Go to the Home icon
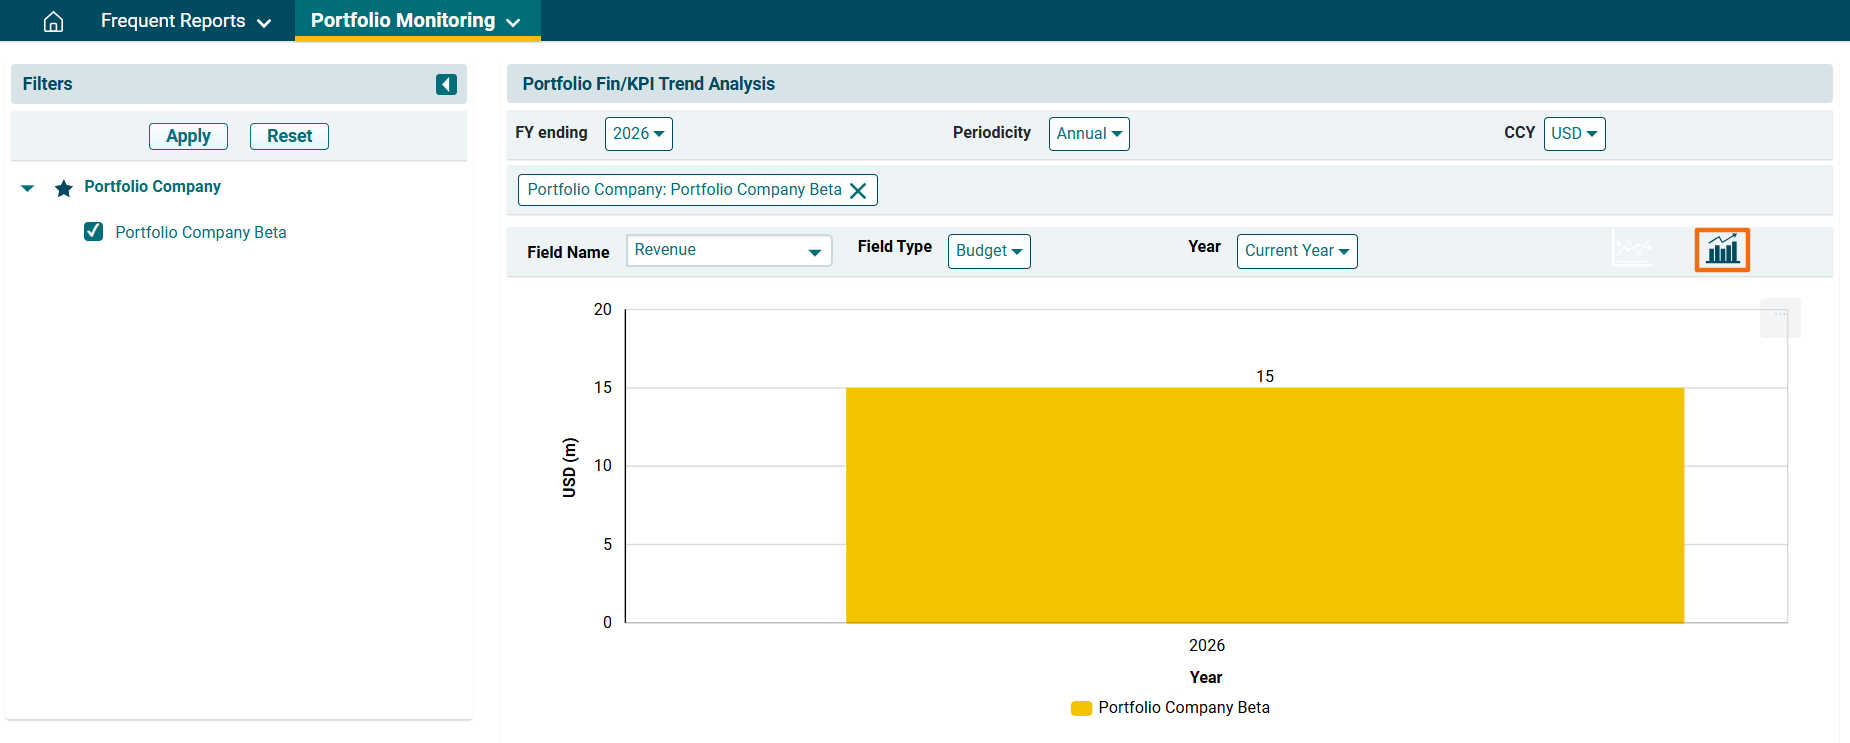 (x=53, y=21)
